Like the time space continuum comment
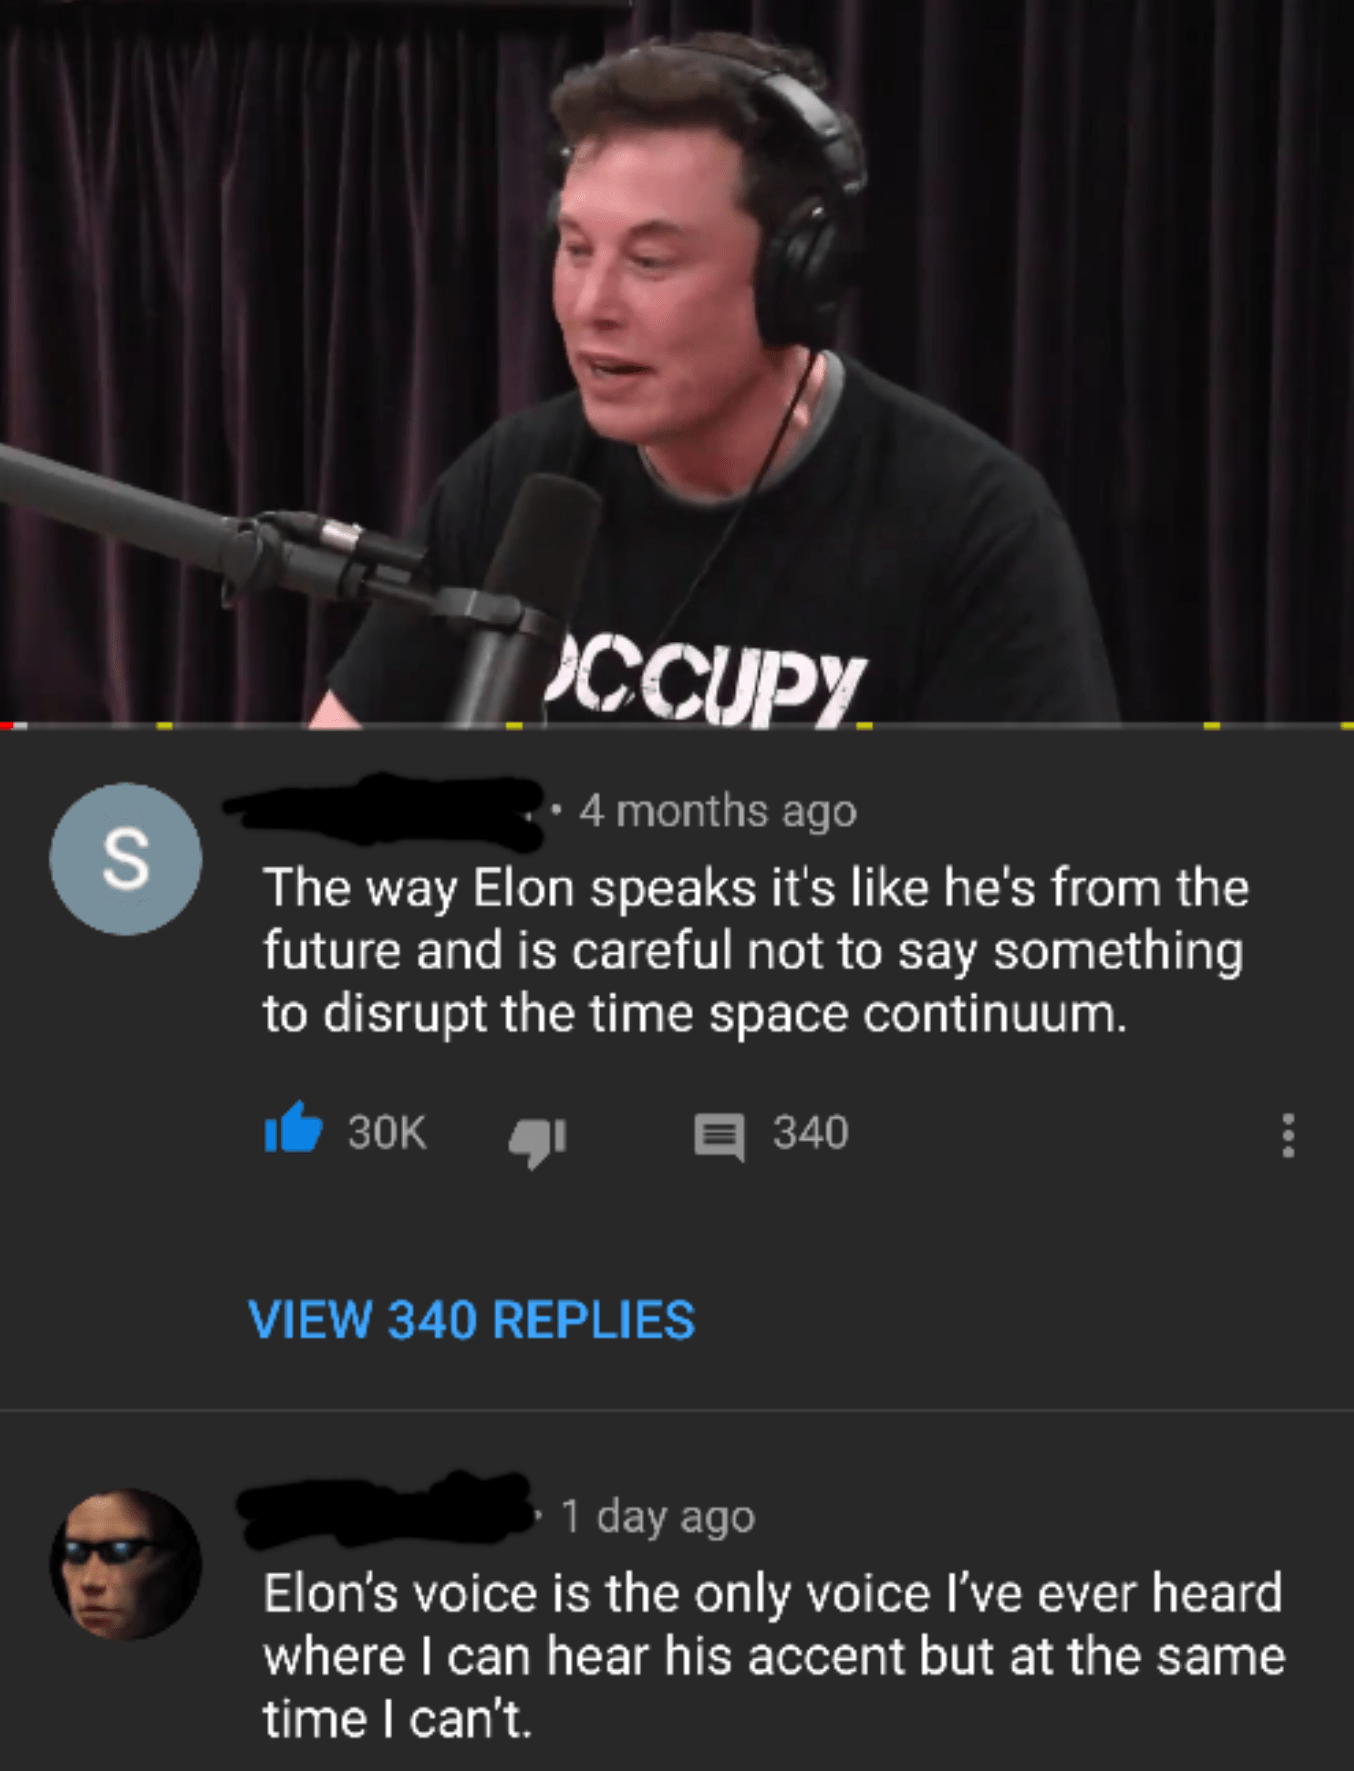Viewport: 1354px width, 1771px height. click(293, 1129)
